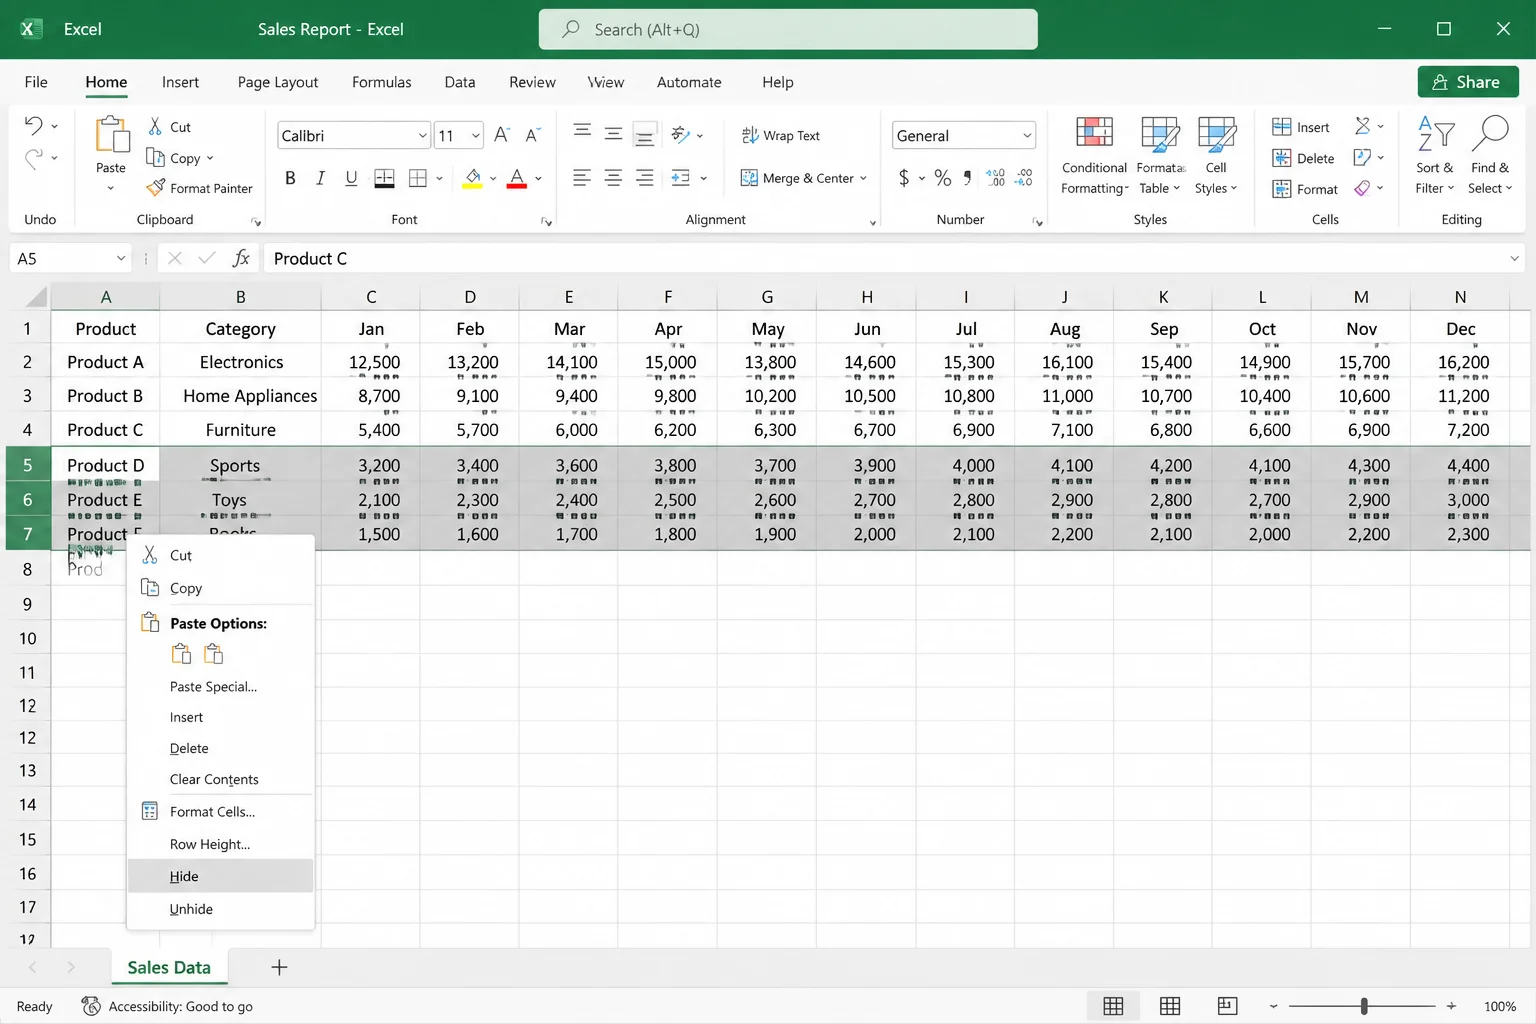Open the Copy dropdown arrow in ribbon
This screenshot has width=1536, height=1024.
point(210,158)
